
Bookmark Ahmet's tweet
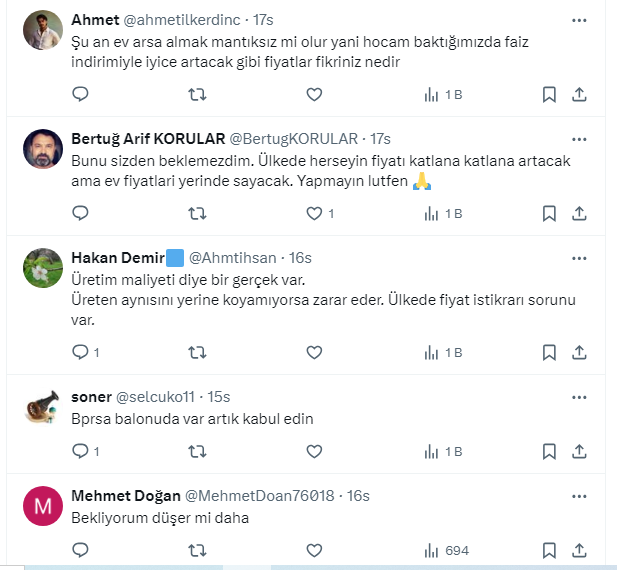[549, 94]
